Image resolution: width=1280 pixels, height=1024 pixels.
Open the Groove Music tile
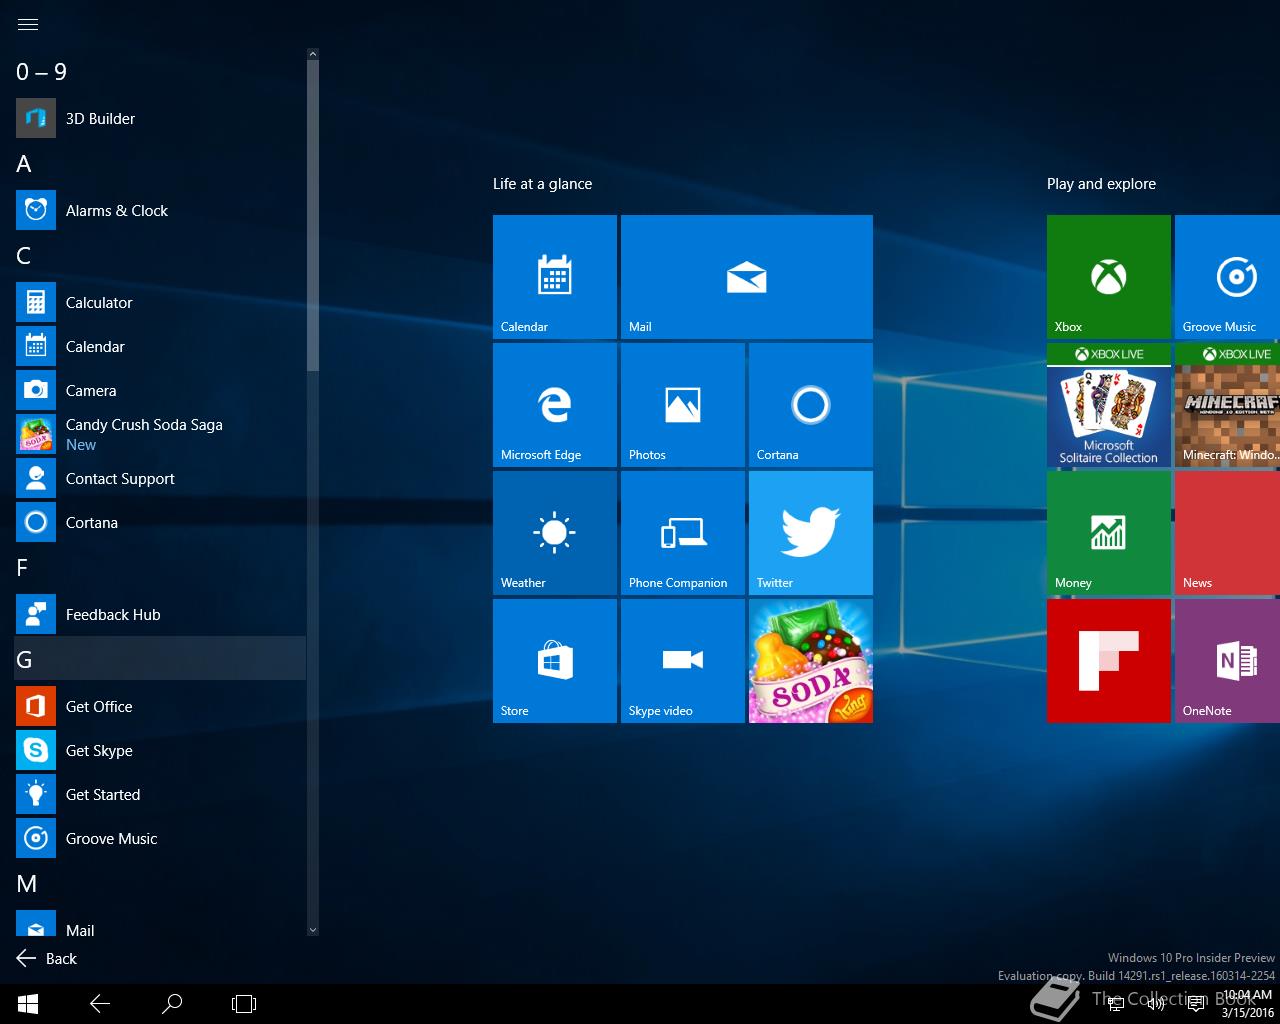(x=1228, y=277)
